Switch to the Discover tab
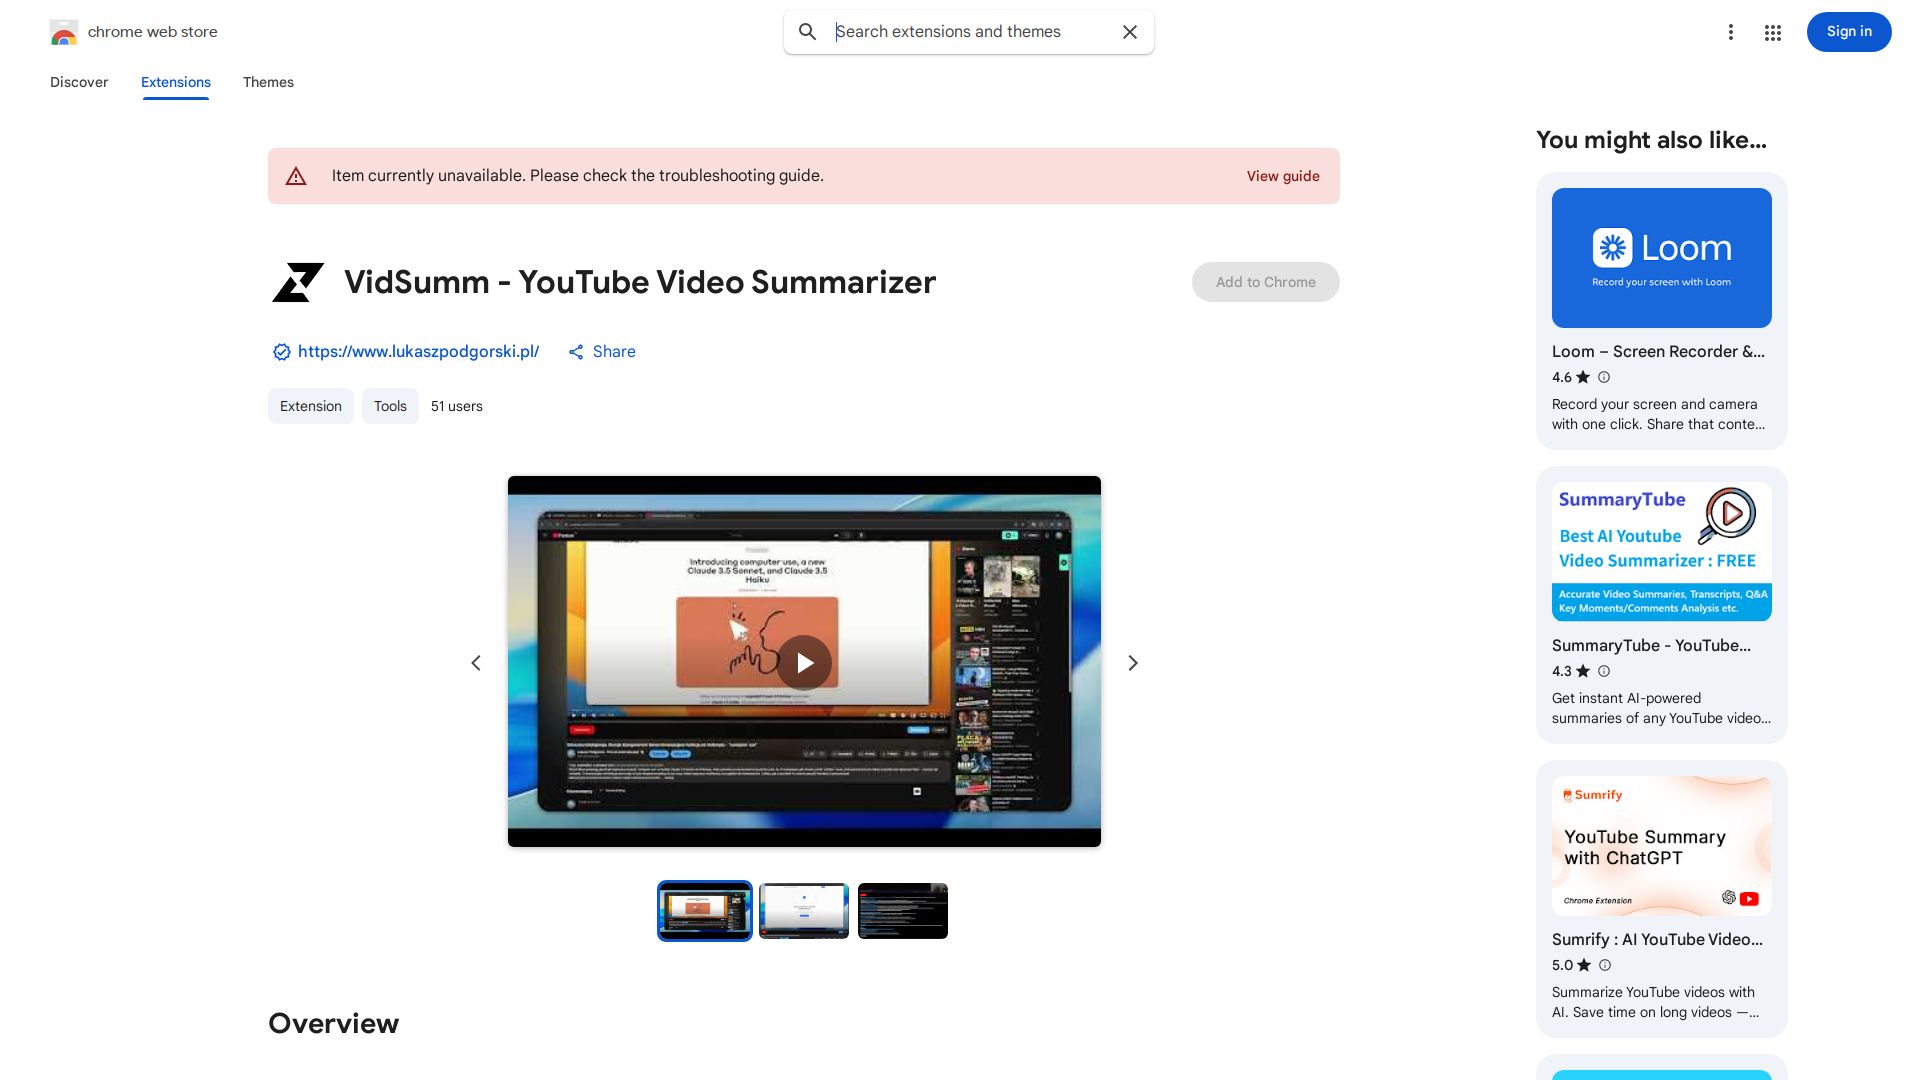This screenshot has height=1080, width=1920. point(78,82)
